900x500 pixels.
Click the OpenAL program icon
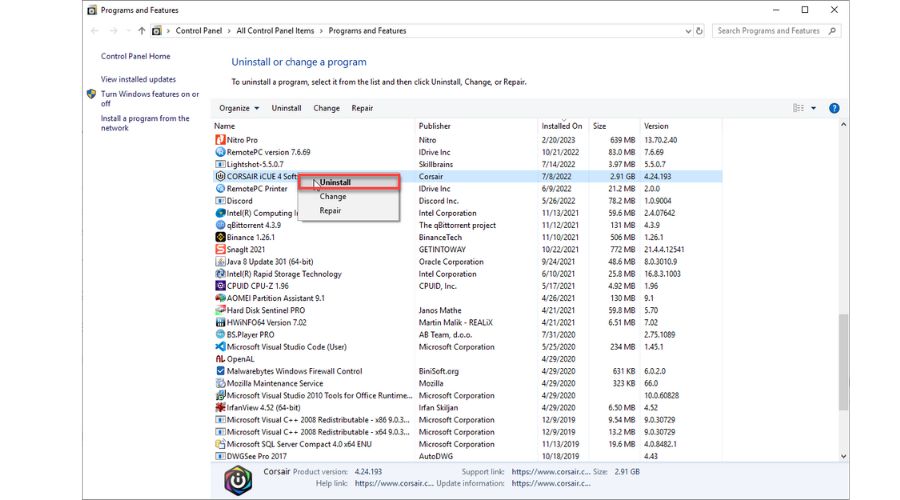[220, 359]
